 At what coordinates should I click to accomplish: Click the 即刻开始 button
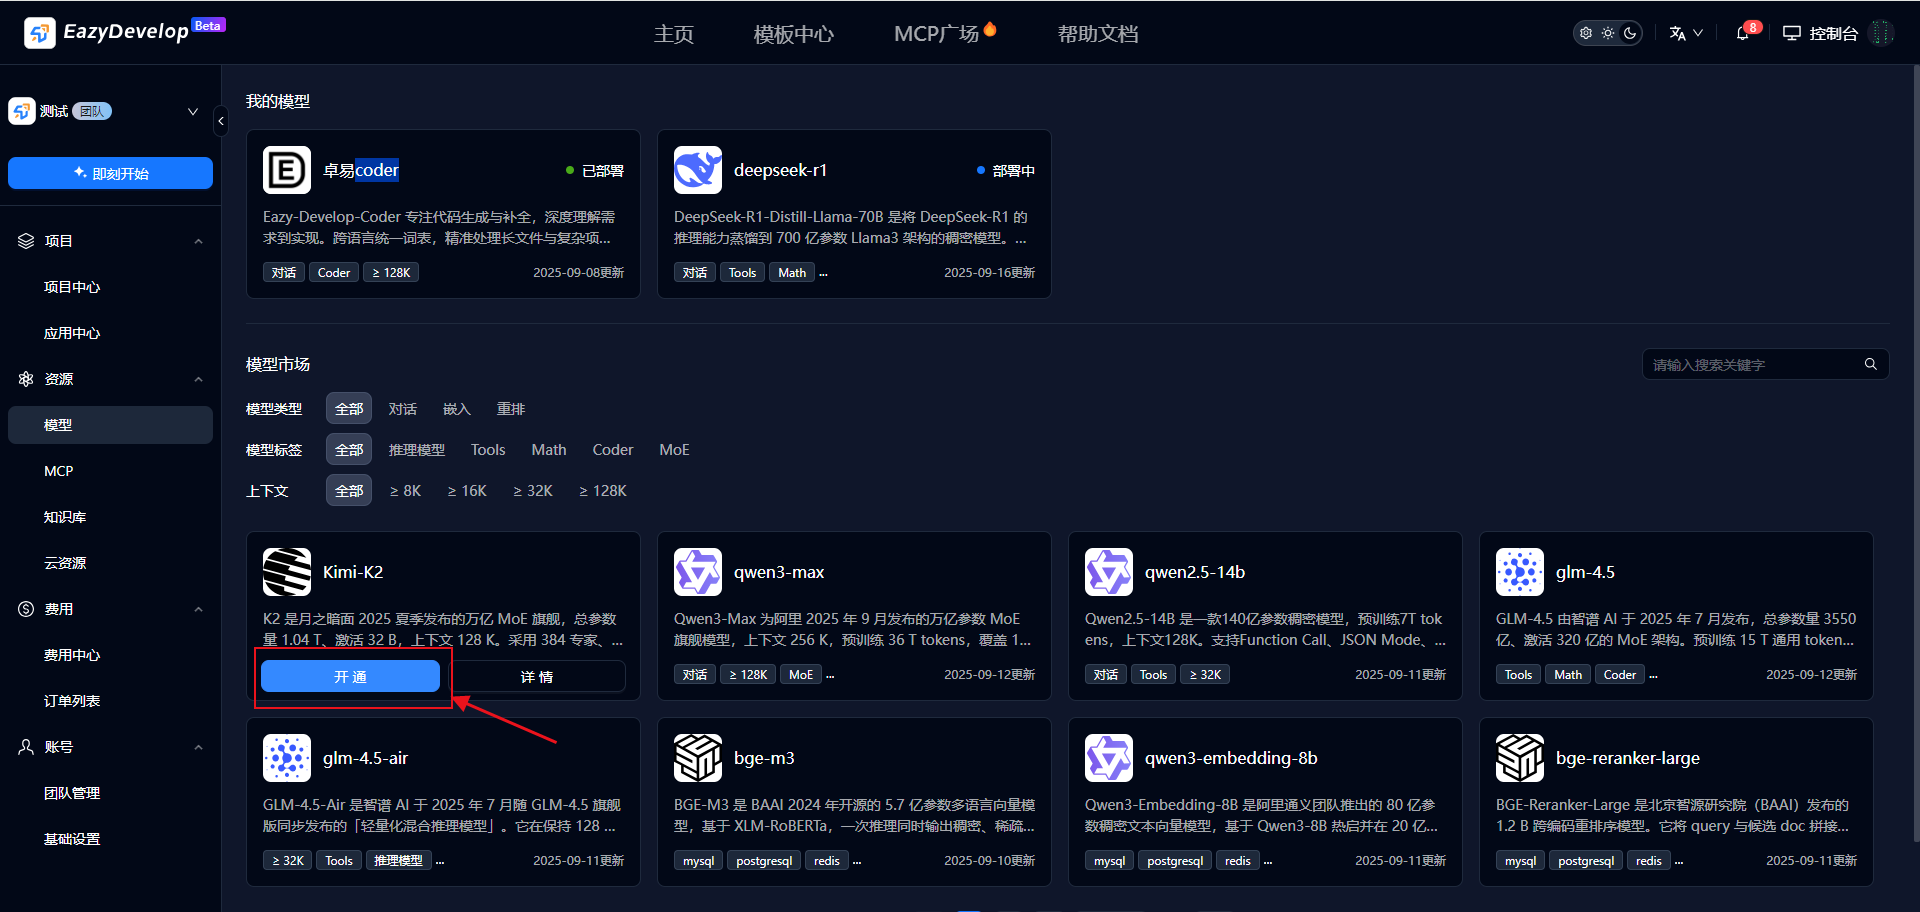pos(110,173)
